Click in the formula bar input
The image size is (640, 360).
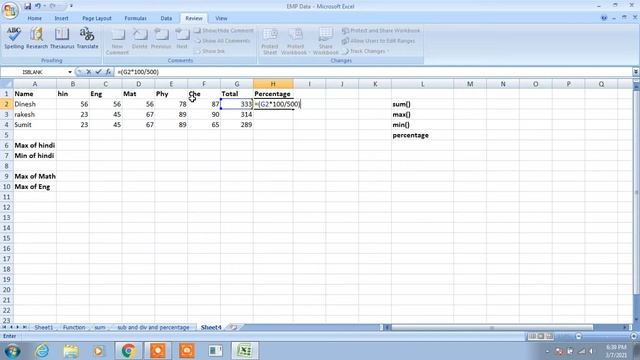tap(373, 72)
